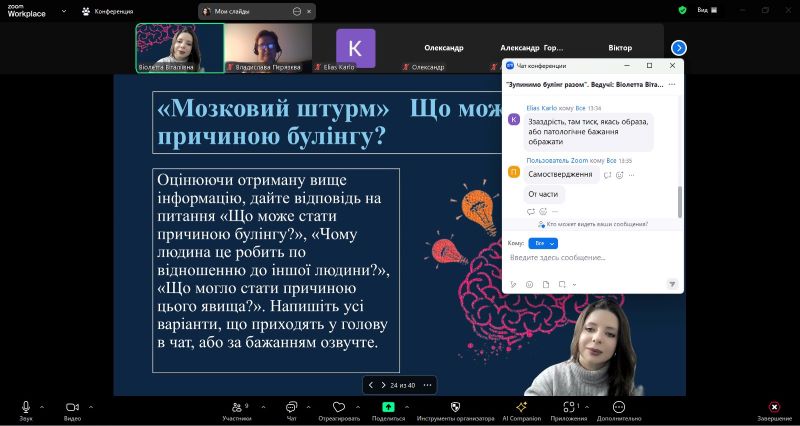The image size is (800, 426).
Task: Mute microphone with the Звук button
Action: click(26, 410)
